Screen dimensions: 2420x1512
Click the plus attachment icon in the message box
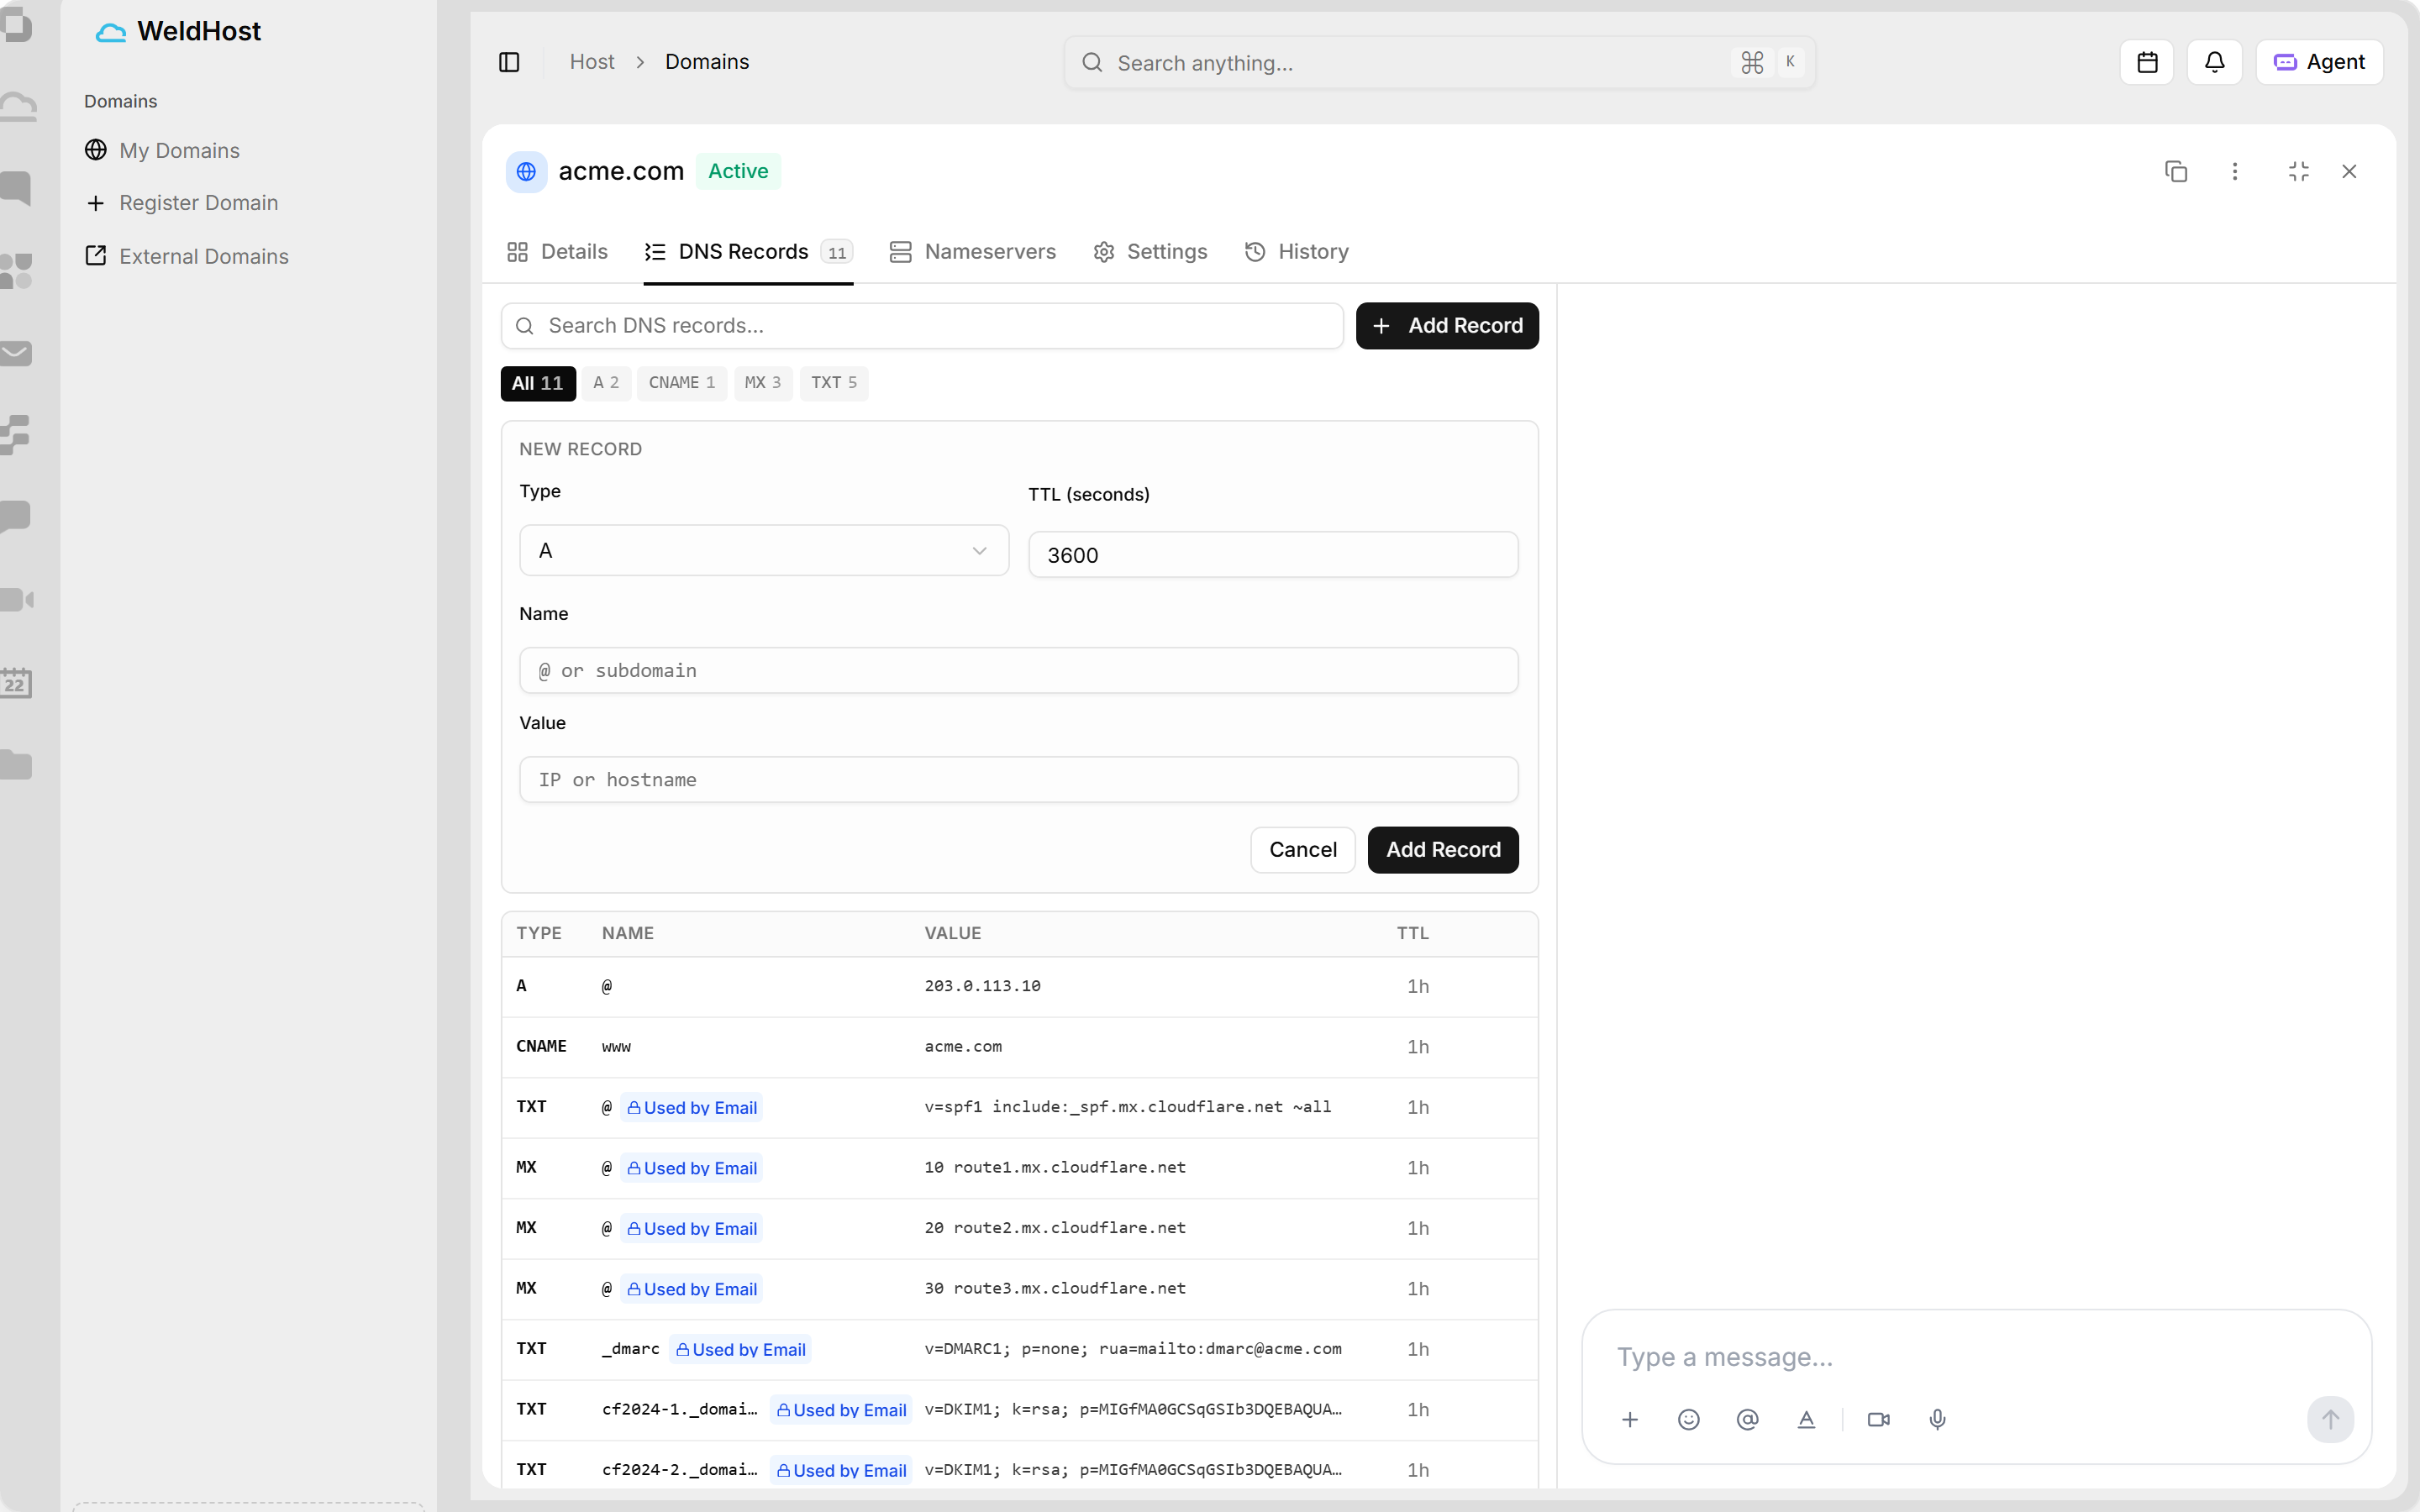(x=1630, y=1419)
